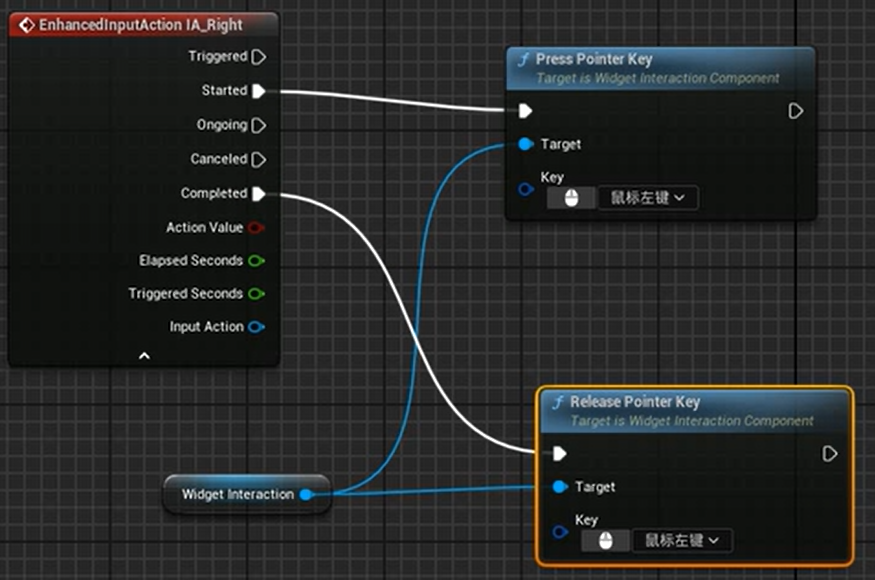
Task: Click the green Elapsed Seconds pin
Action: (x=256, y=261)
